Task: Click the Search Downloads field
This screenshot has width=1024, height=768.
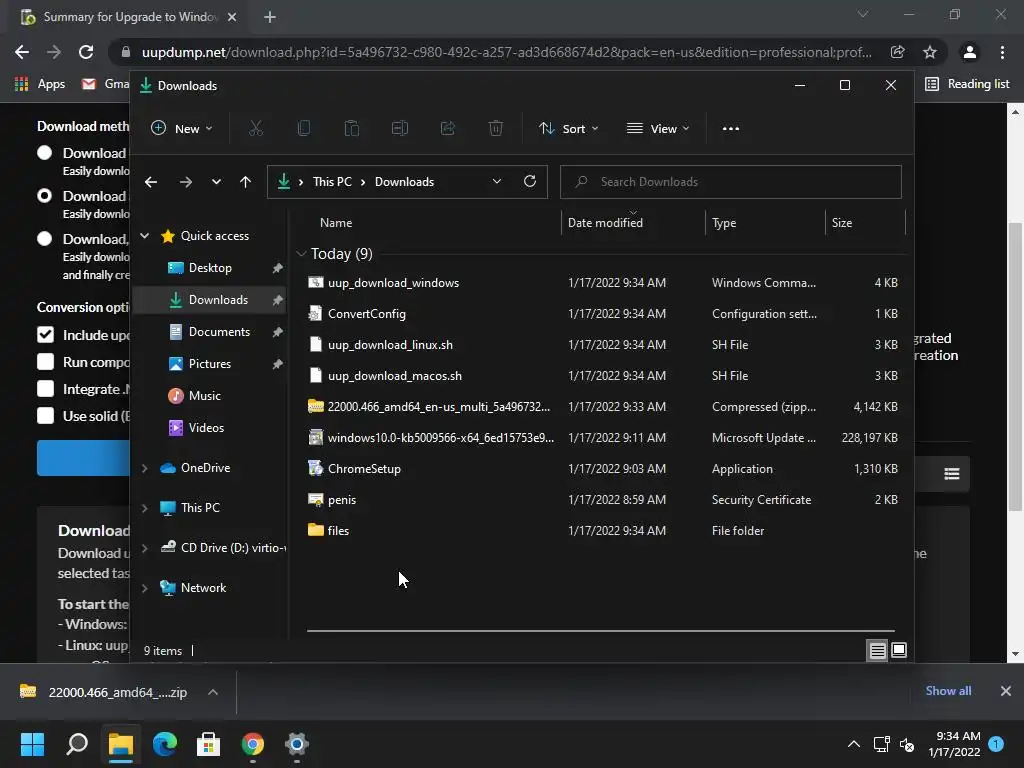Action: click(x=731, y=182)
